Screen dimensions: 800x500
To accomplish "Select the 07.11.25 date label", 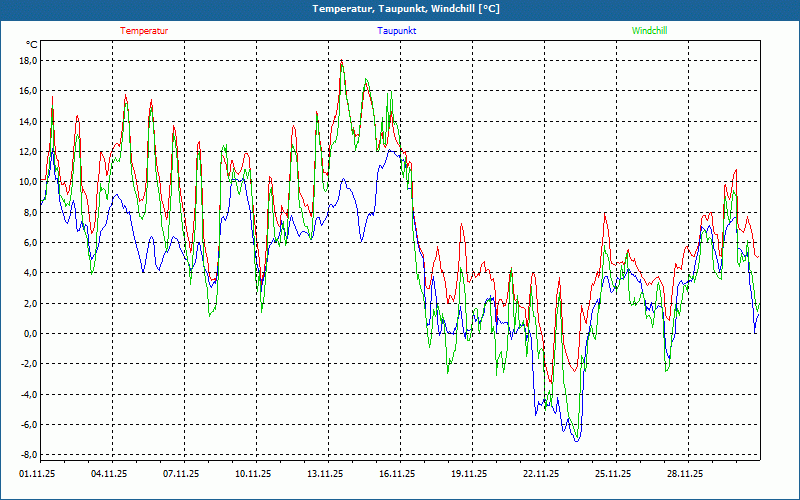I will 183,475.
